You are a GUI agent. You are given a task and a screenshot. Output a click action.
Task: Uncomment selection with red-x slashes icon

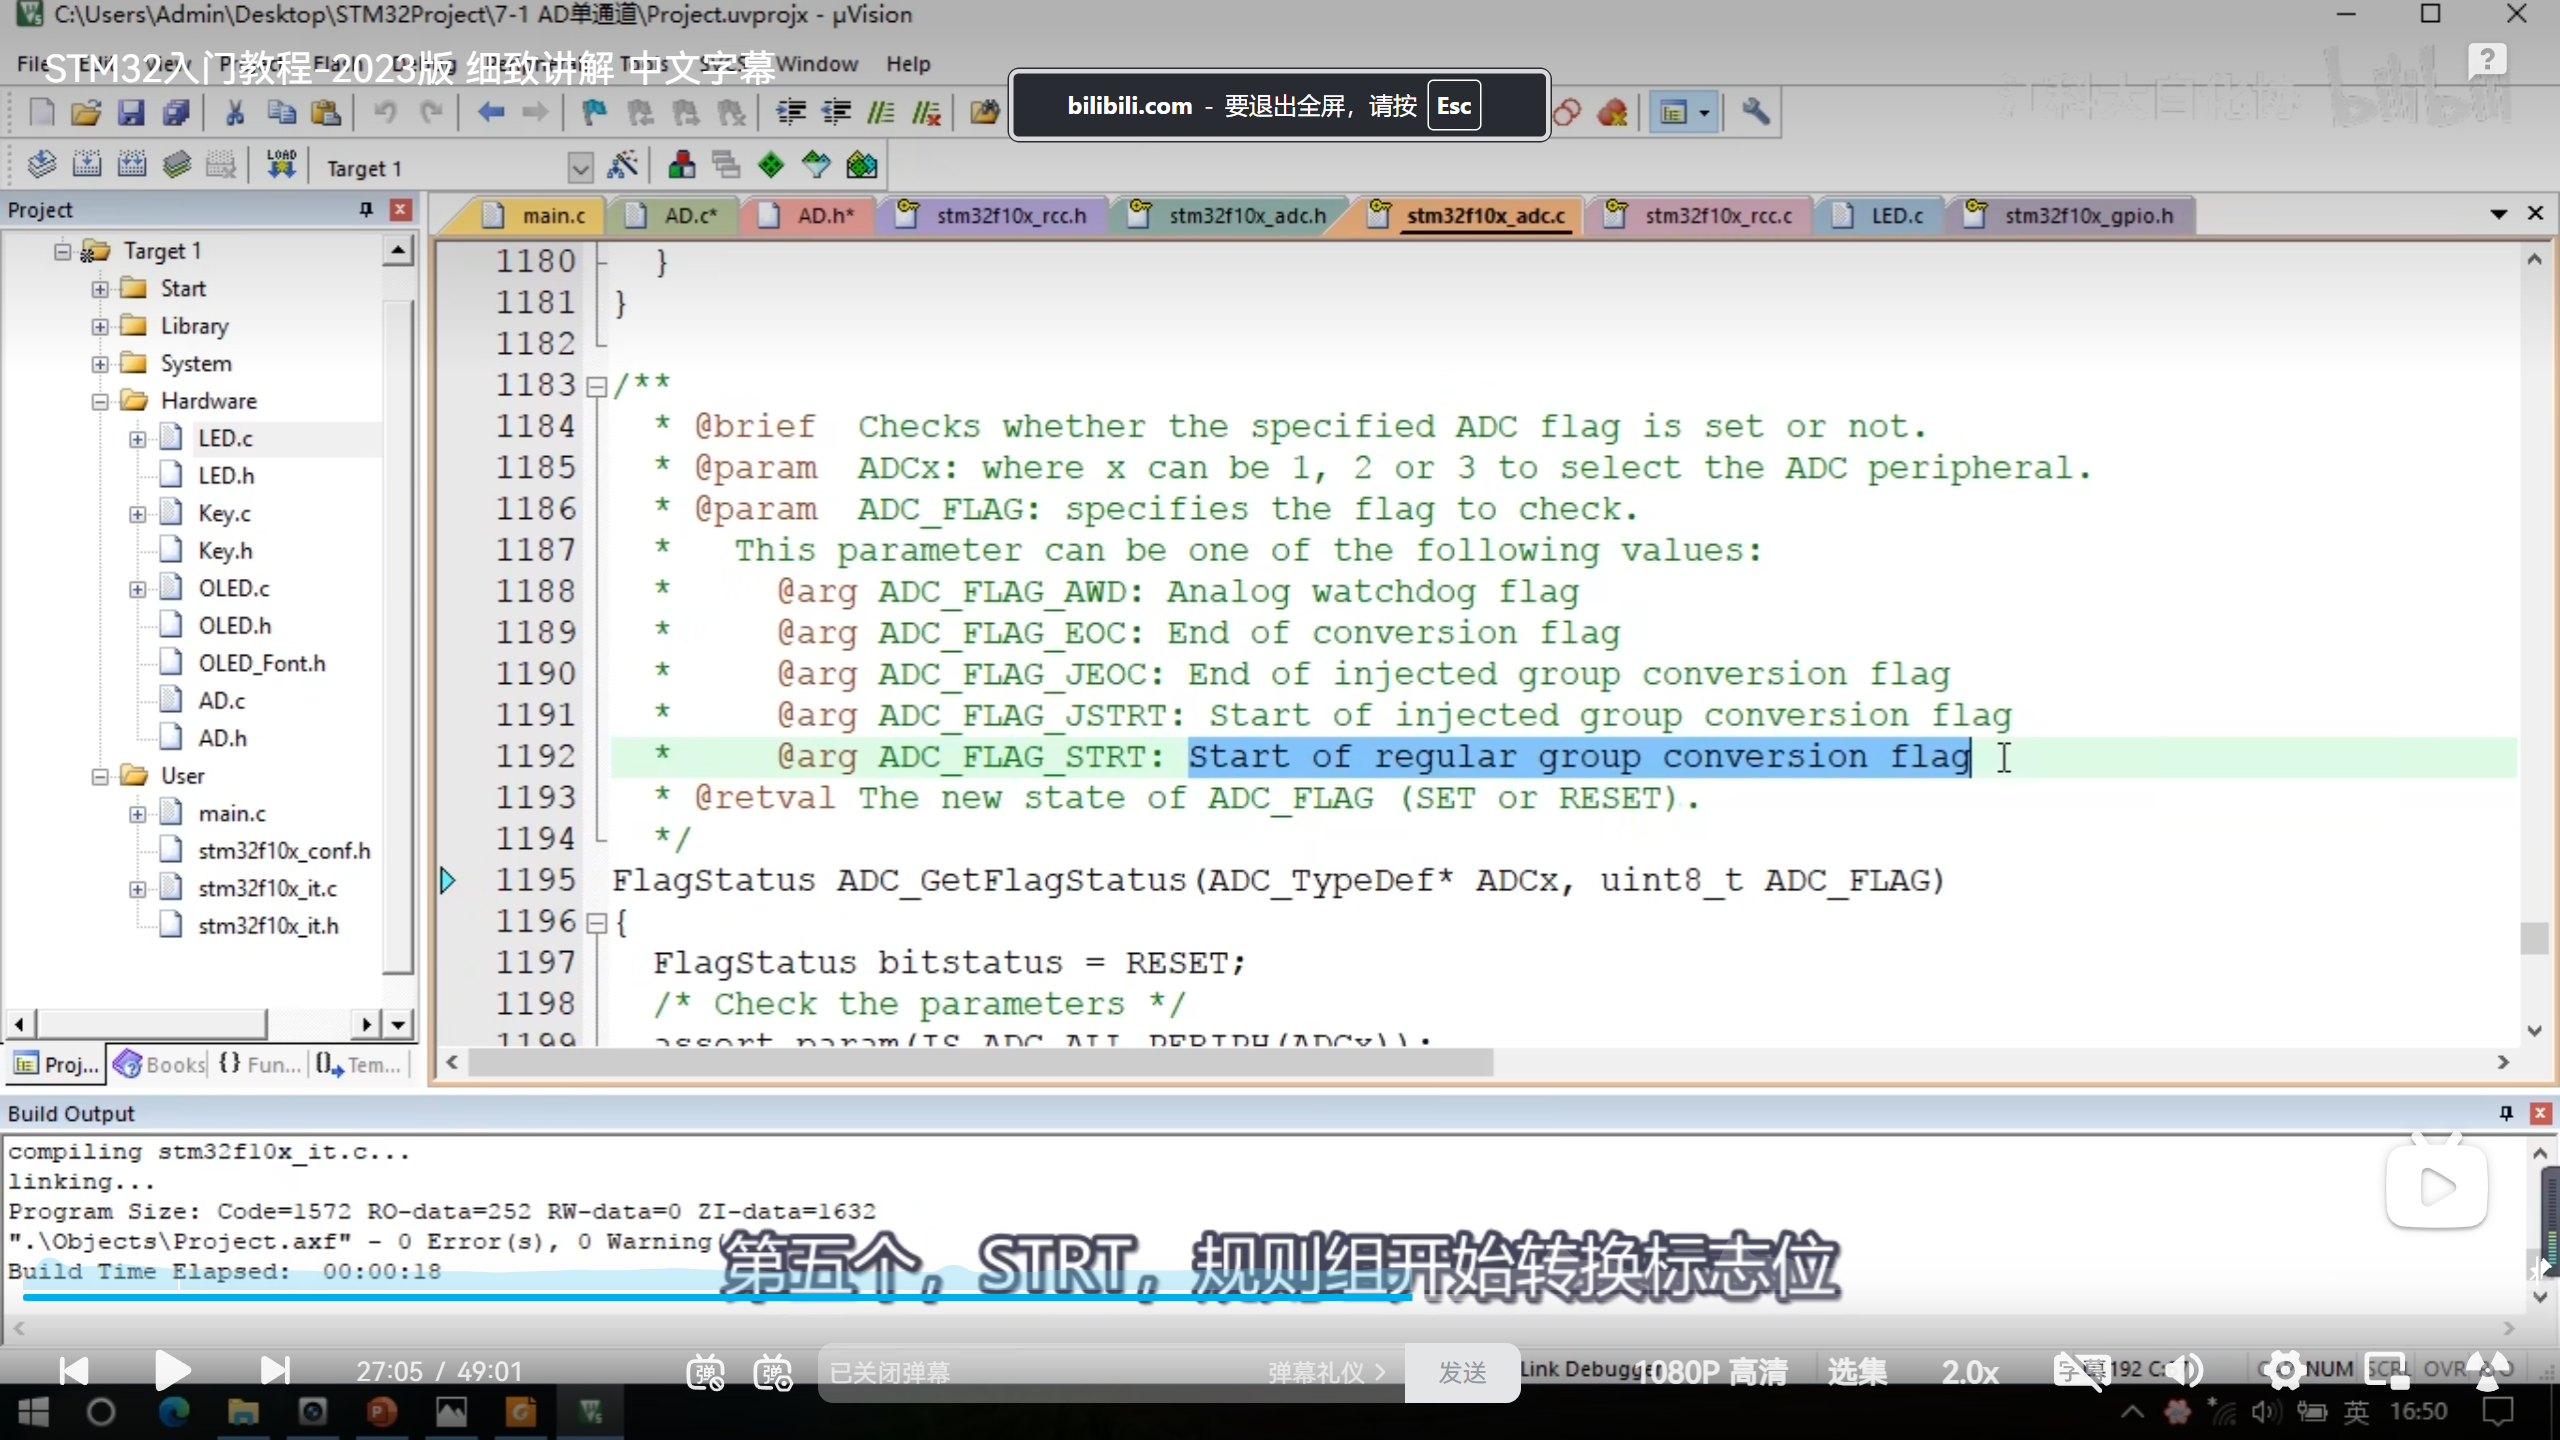(x=927, y=112)
